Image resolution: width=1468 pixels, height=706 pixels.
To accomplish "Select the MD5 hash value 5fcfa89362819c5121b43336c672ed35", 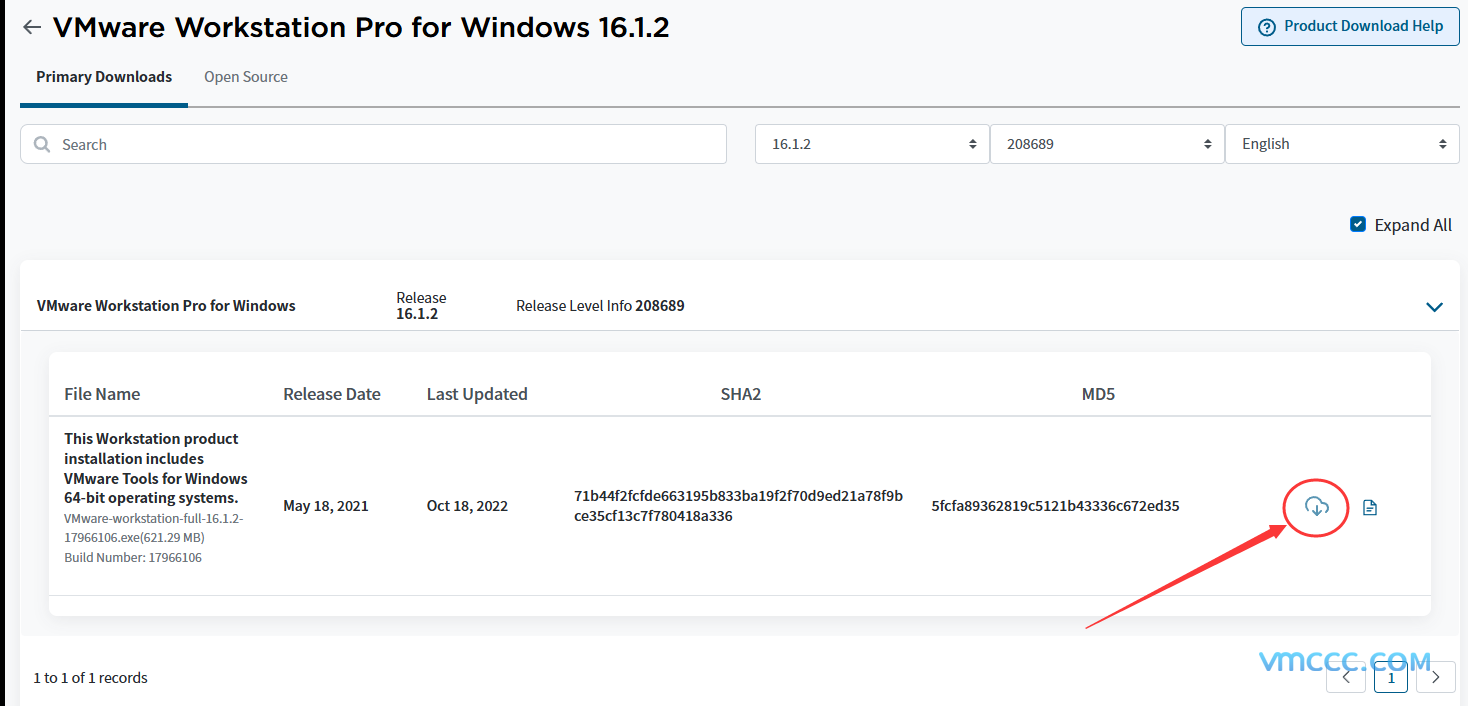I will click(x=1055, y=506).
